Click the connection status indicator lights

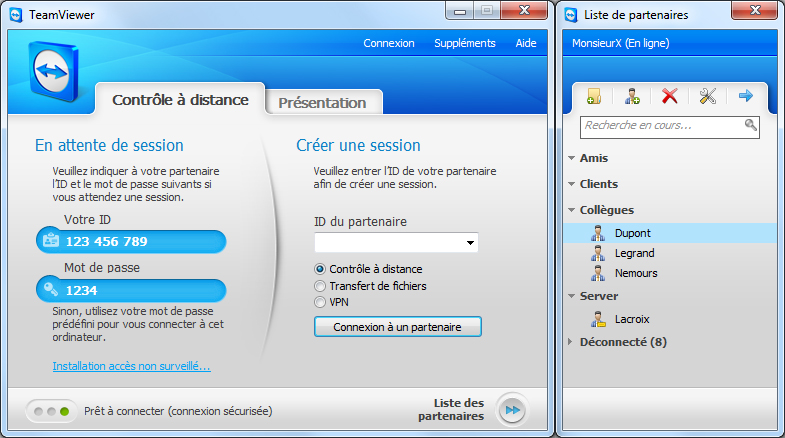tap(51, 411)
